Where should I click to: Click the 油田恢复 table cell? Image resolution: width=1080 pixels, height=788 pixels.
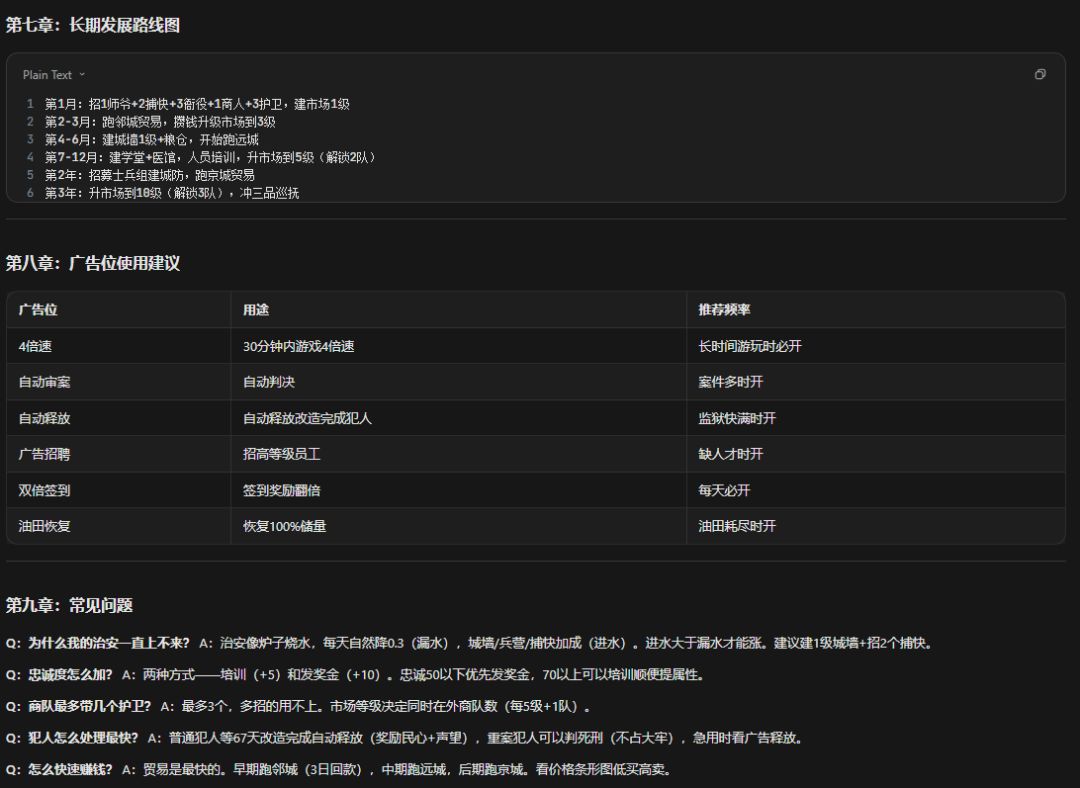click(118, 526)
